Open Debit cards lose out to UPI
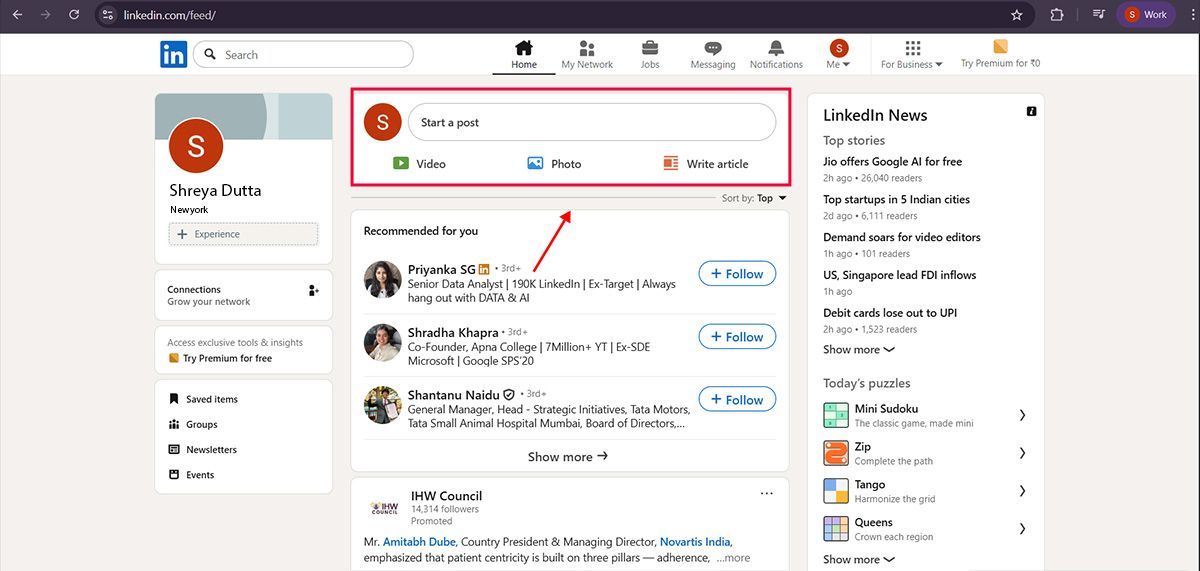 (890, 313)
